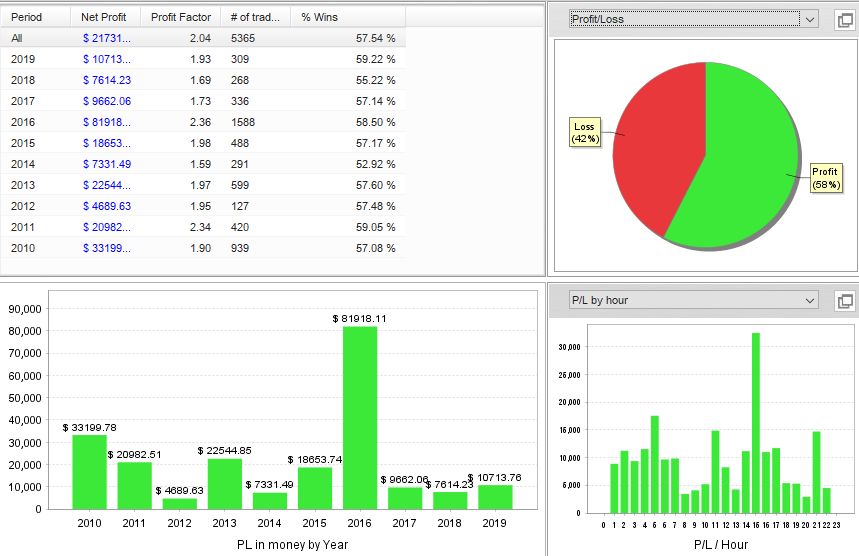Open the P/L by hour chart dropdown

[694, 300]
